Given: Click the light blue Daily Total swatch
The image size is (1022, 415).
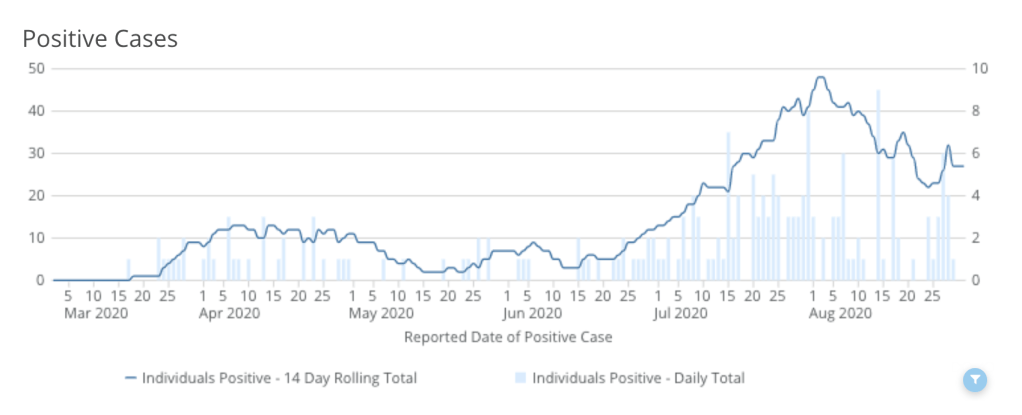Looking at the screenshot, I should [x=520, y=378].
